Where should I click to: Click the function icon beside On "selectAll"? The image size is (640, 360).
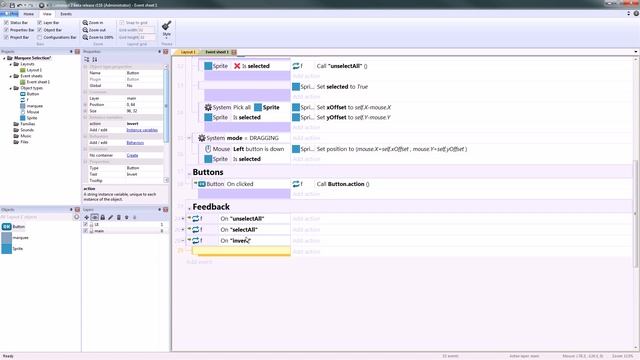coord(196,230)
